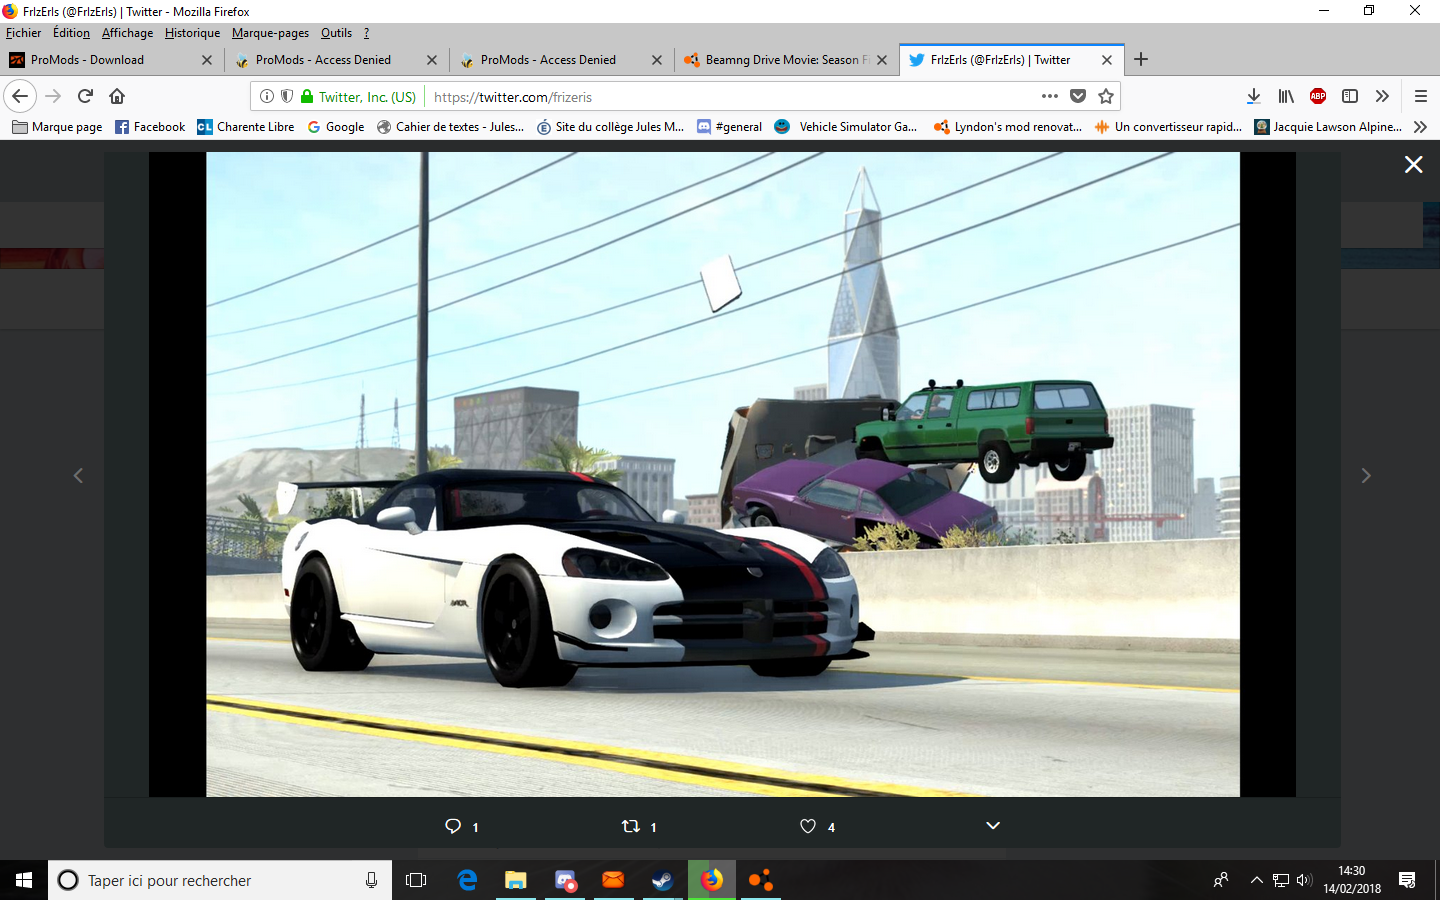Open page actions three-dot menu
Image resolution: width=1440 pixels, height=900 pixels.
pyautogui.click(x=1049, y=96)
